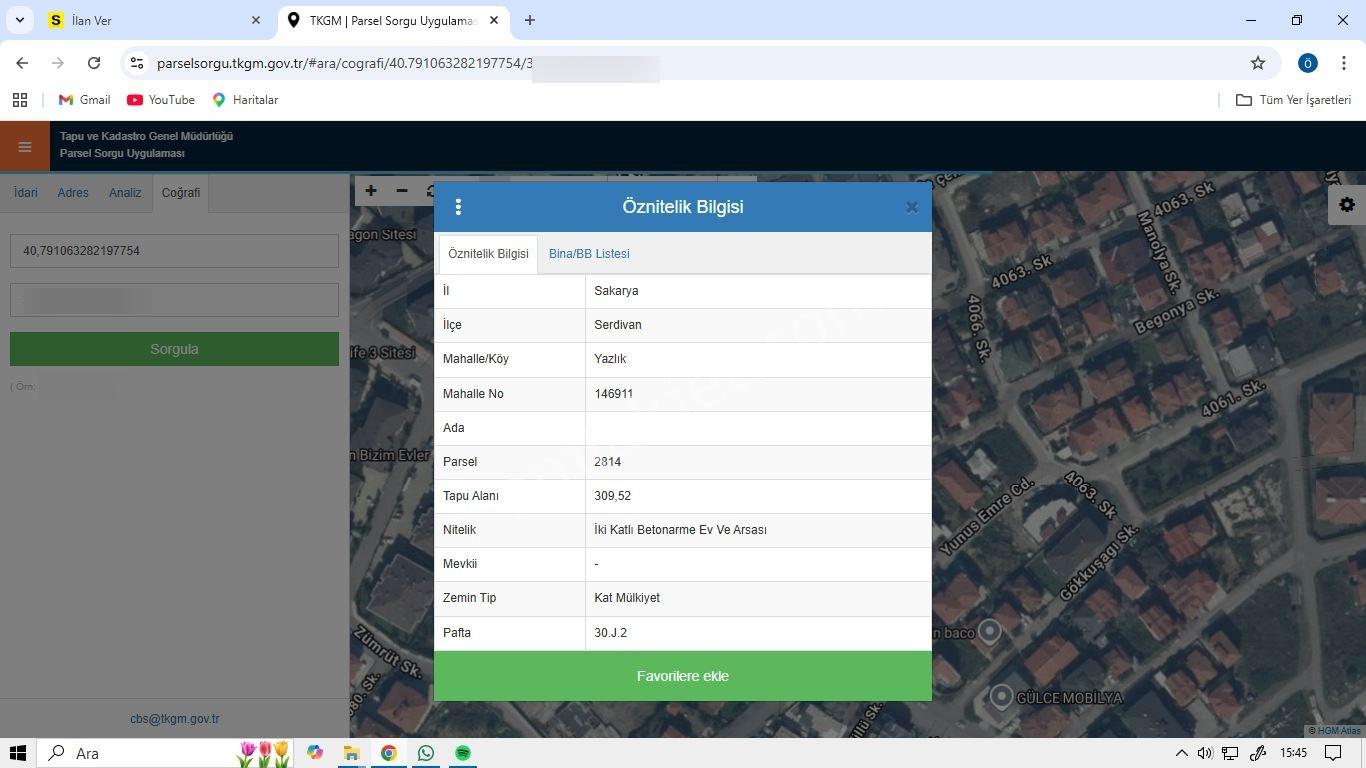Click the Mahalle No value 146911

click(x=614, y=394)
